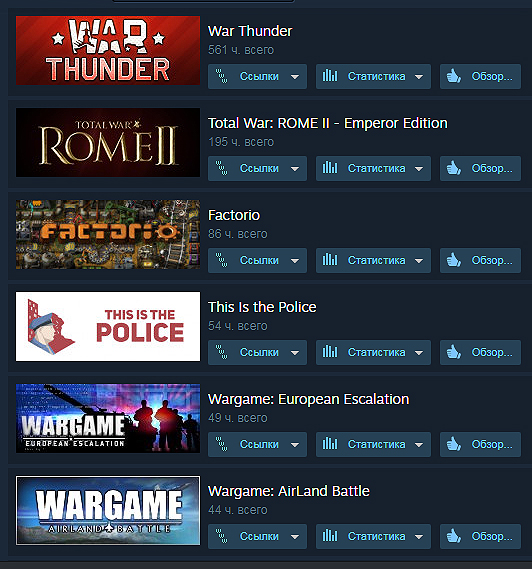Click the thumbs-up icon for This Is the Police
This screenshot has width=532, height=569.
tap(454, 352)
